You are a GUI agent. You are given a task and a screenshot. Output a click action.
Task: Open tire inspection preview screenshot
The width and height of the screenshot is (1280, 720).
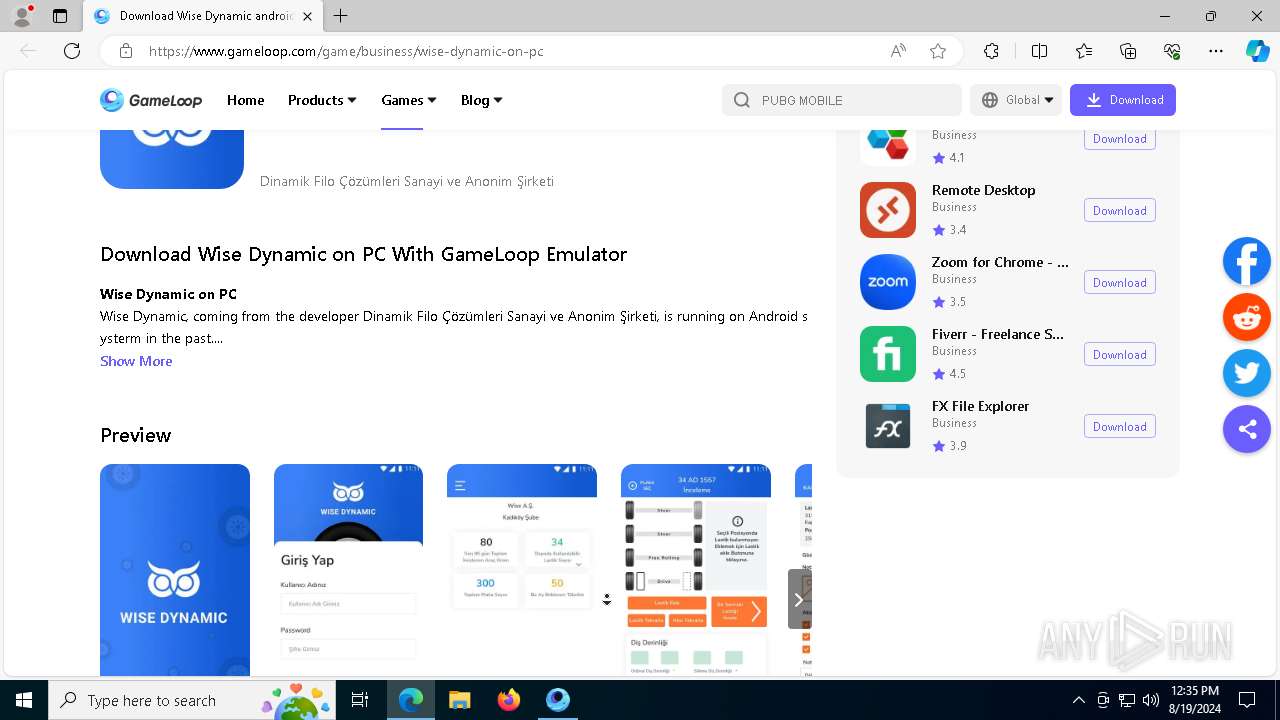696,570
